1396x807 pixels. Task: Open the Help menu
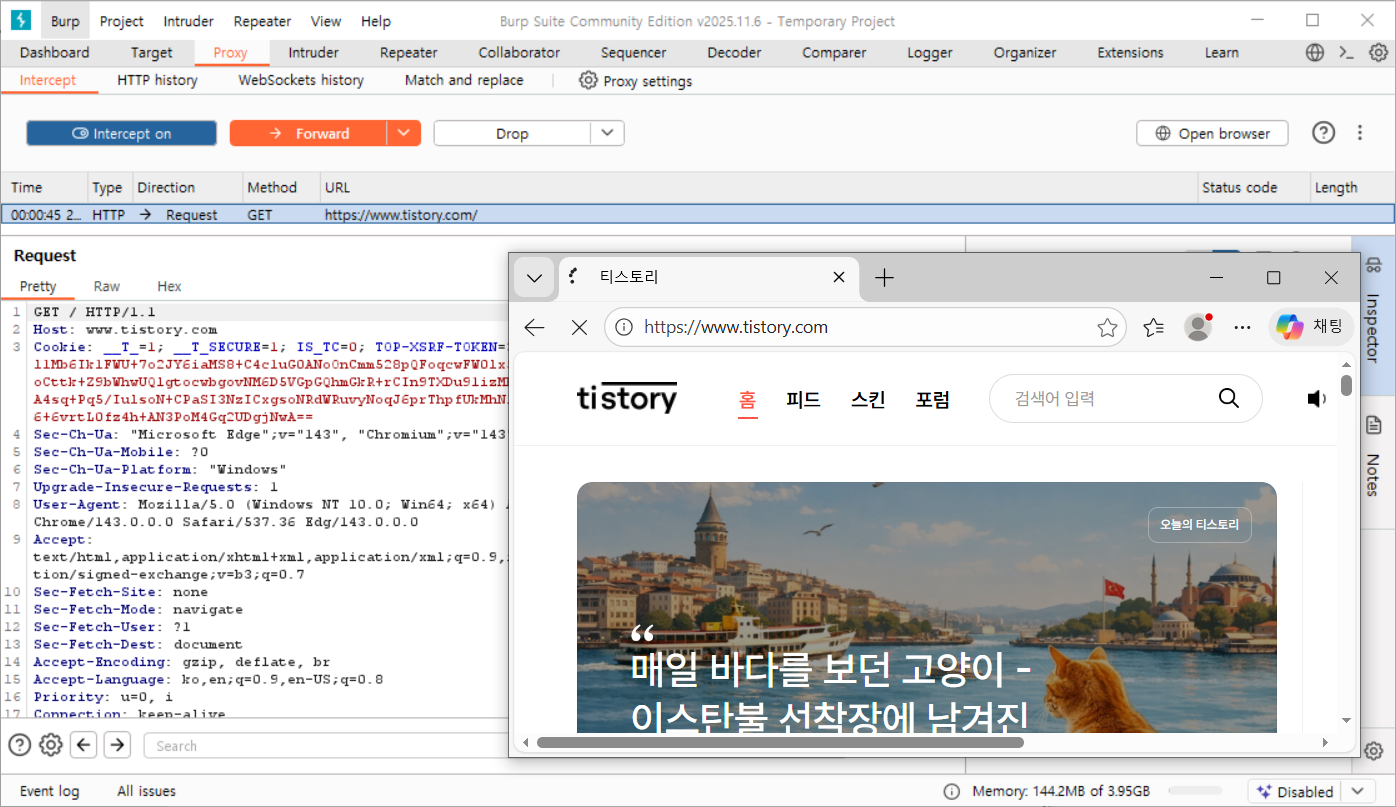pyautogui.click(x=376, y=21)
